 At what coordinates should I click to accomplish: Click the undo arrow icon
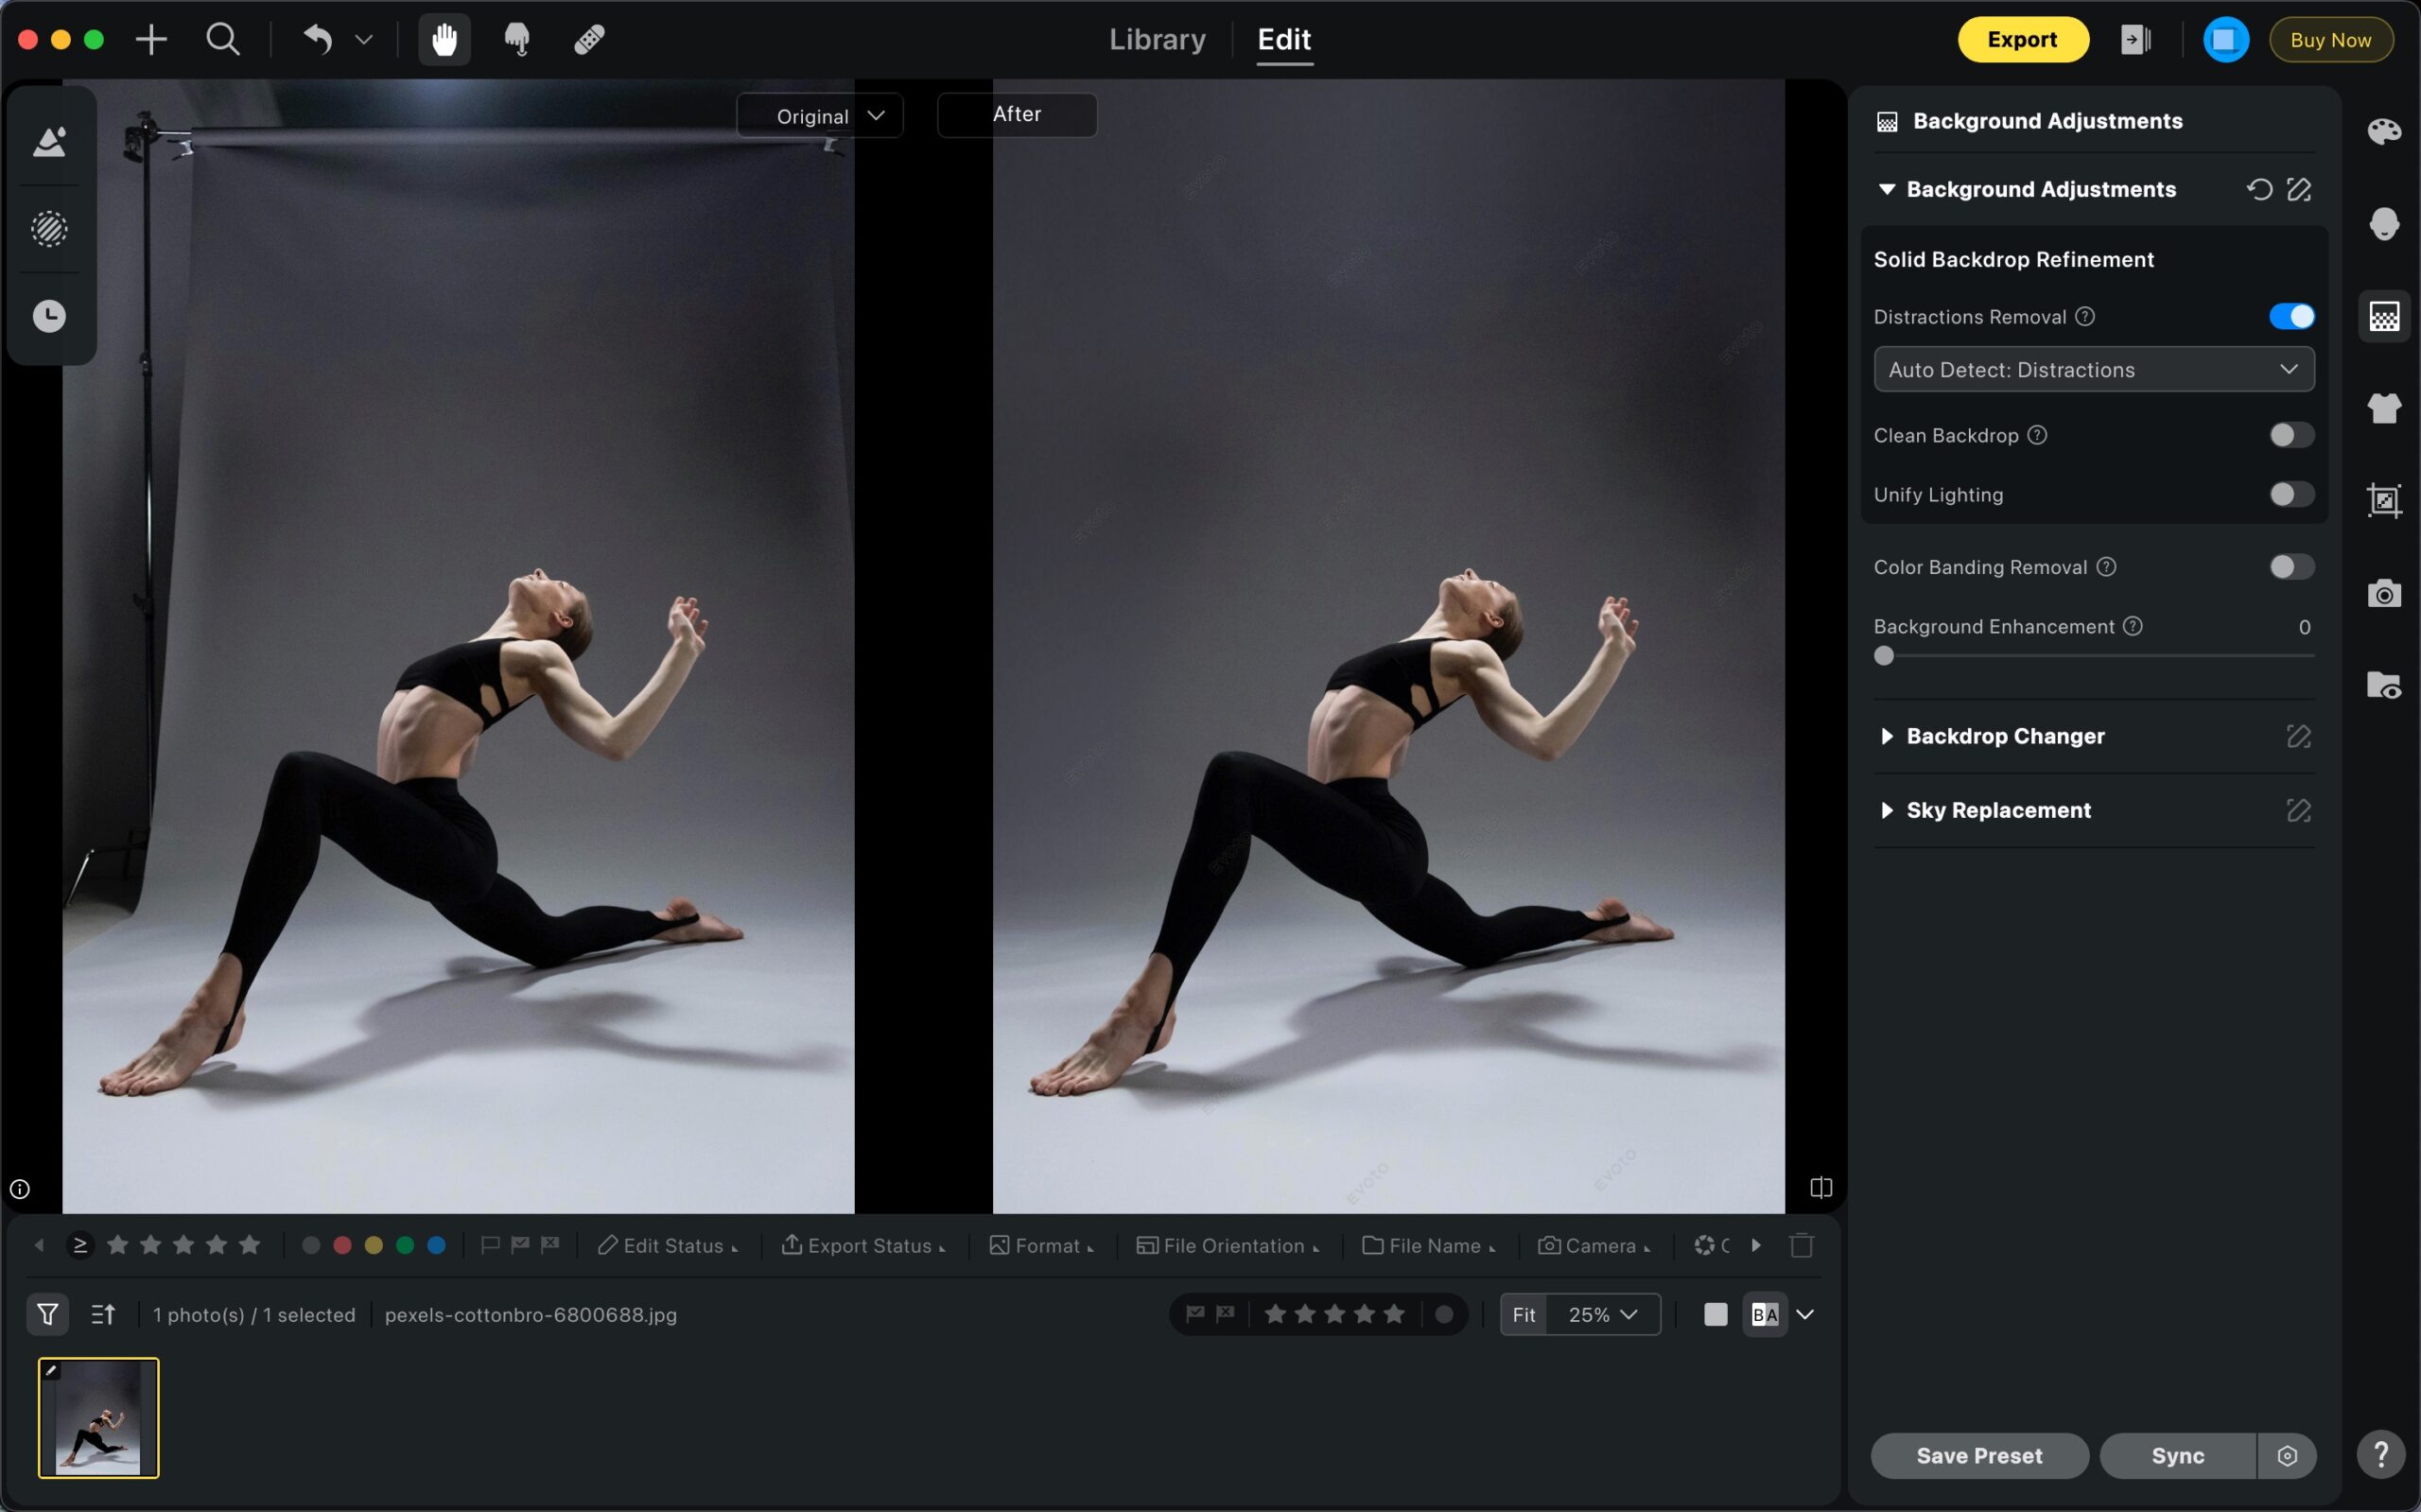tap(317, 39)
